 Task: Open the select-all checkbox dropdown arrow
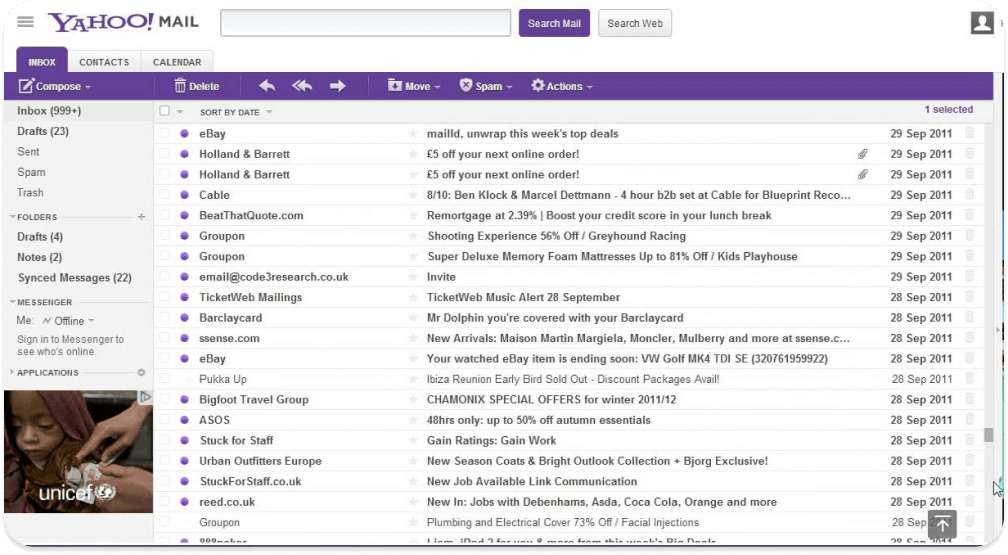coord(180,112)
